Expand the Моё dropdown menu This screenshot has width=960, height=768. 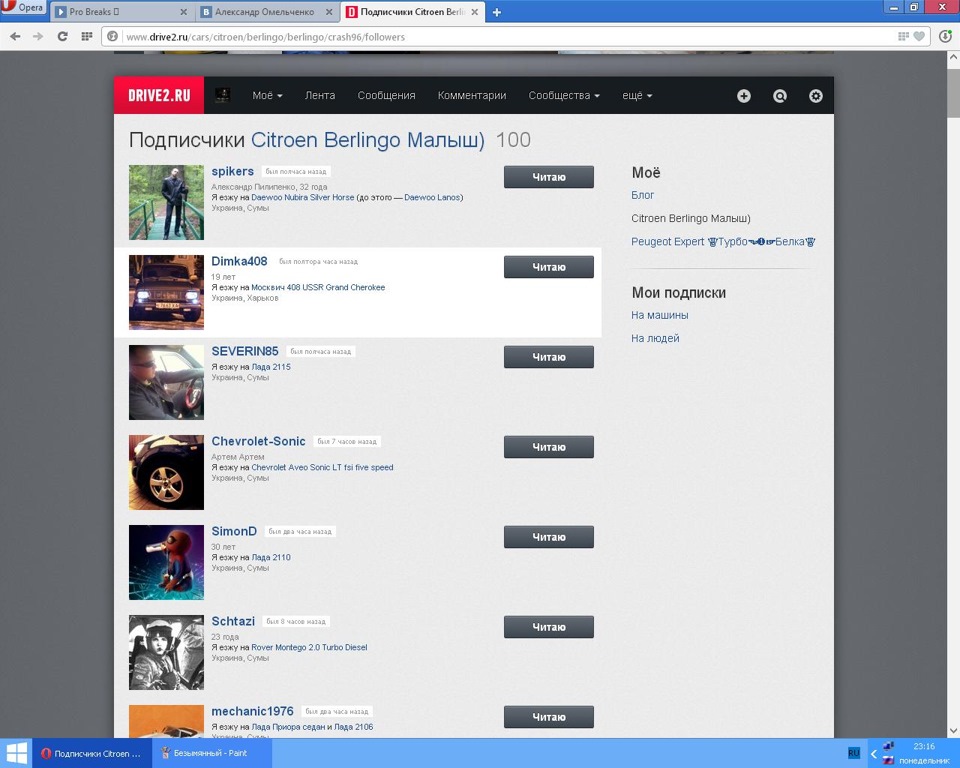point(268,96)
